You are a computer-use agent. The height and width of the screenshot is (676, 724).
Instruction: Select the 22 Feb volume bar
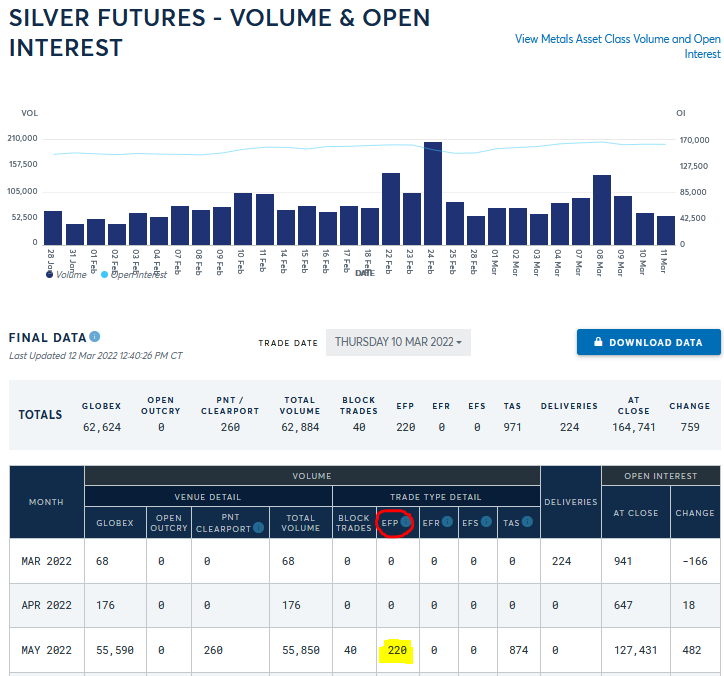391,209
